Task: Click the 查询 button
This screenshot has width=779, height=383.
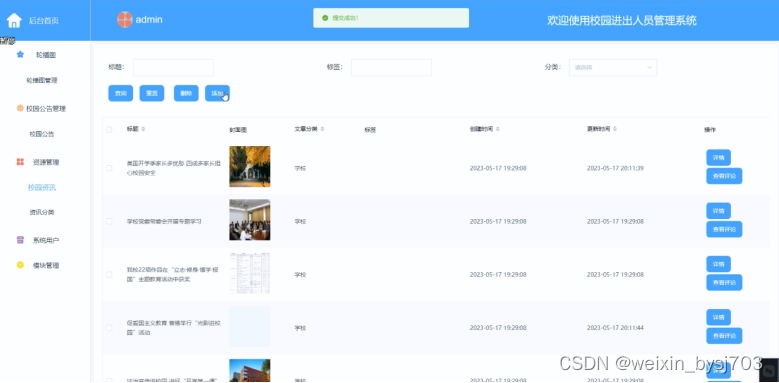Action: (x=121, y=93)
